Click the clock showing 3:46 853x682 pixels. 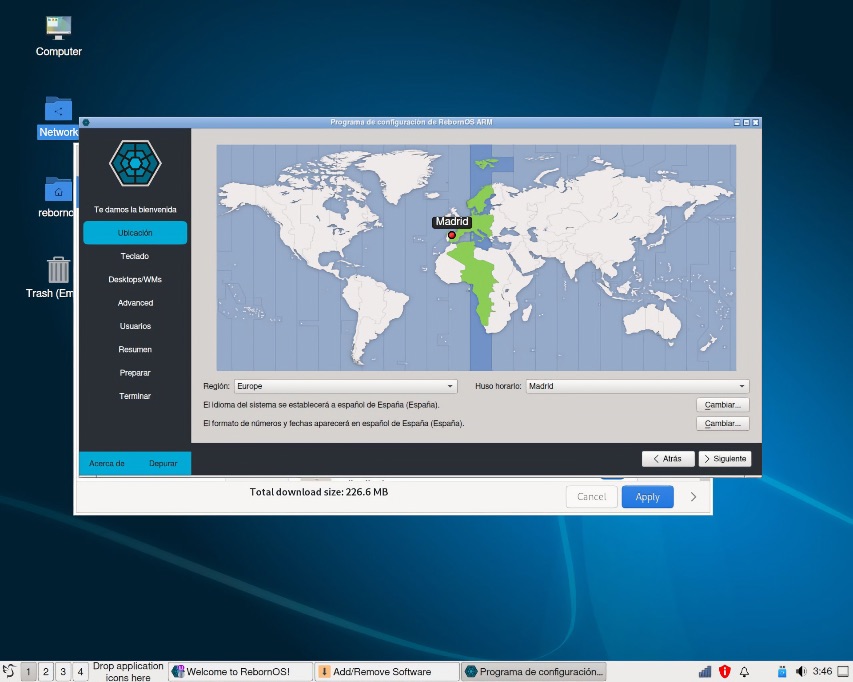coord(822,671)
